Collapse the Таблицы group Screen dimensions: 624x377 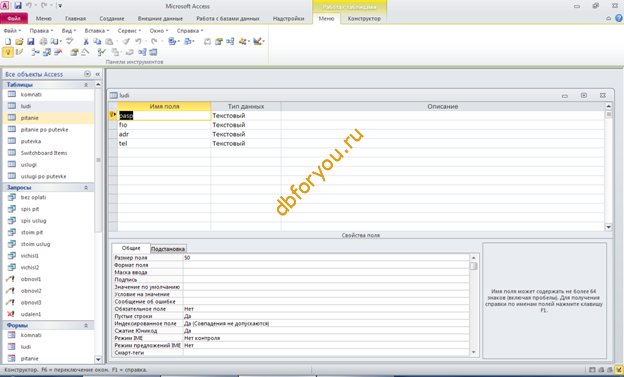coord(86,85)
